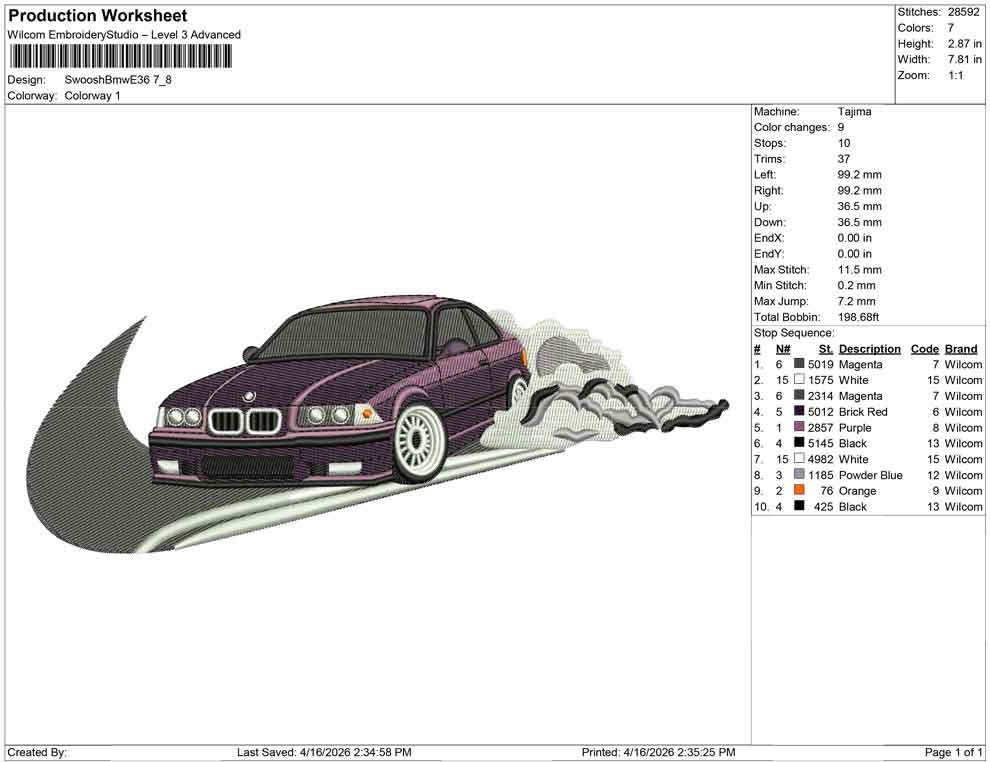Select the Black swatch for thread 5145

point(797,443)
